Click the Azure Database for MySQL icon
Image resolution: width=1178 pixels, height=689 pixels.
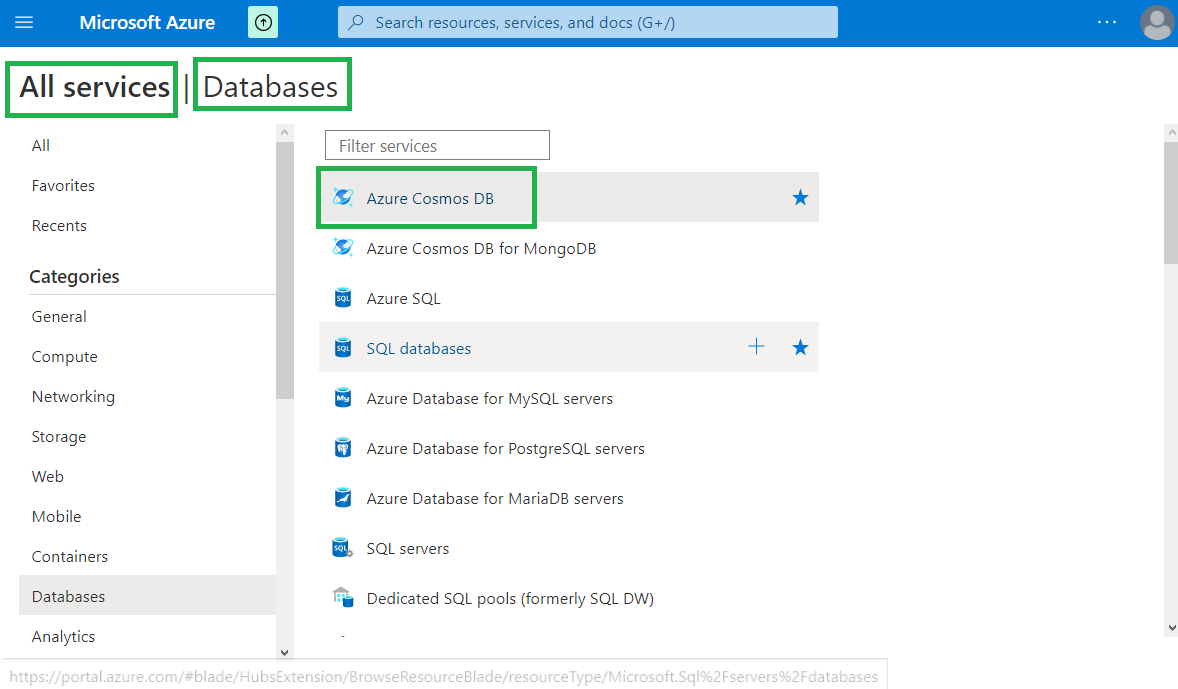pyautogui.click(x=343, y=397)
